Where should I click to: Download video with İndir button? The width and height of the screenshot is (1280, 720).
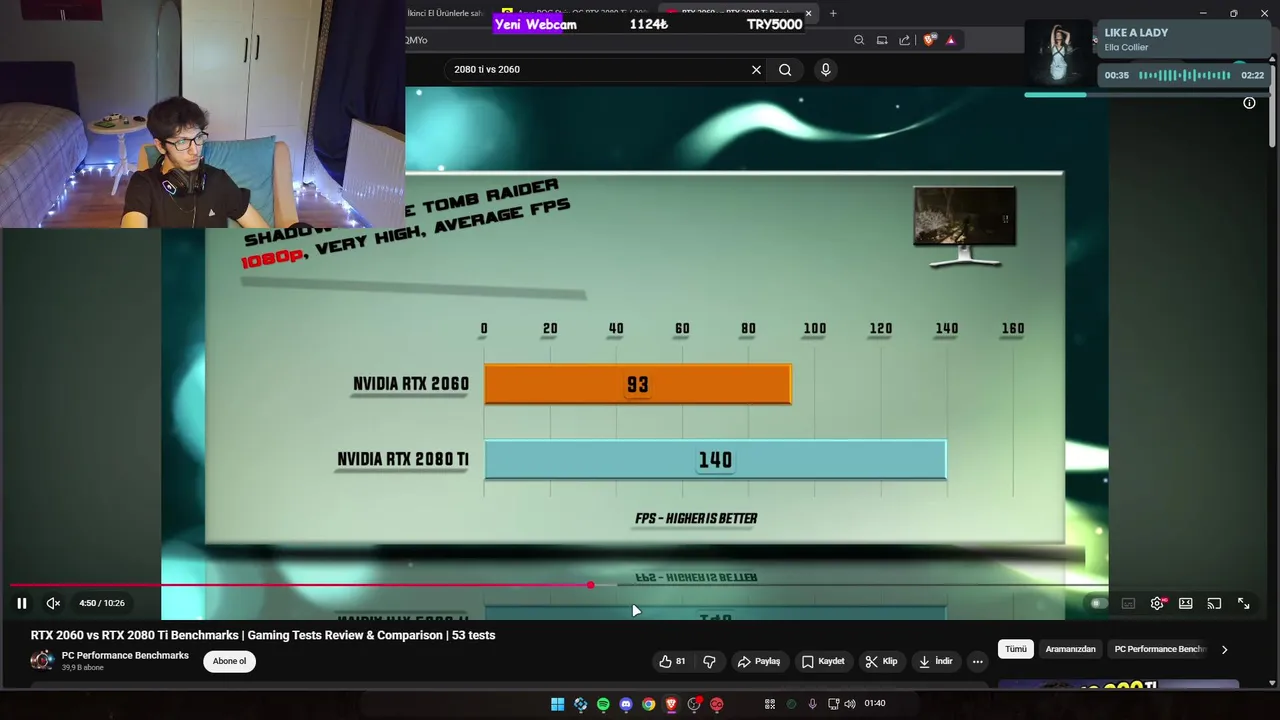(x=936, y=661)
